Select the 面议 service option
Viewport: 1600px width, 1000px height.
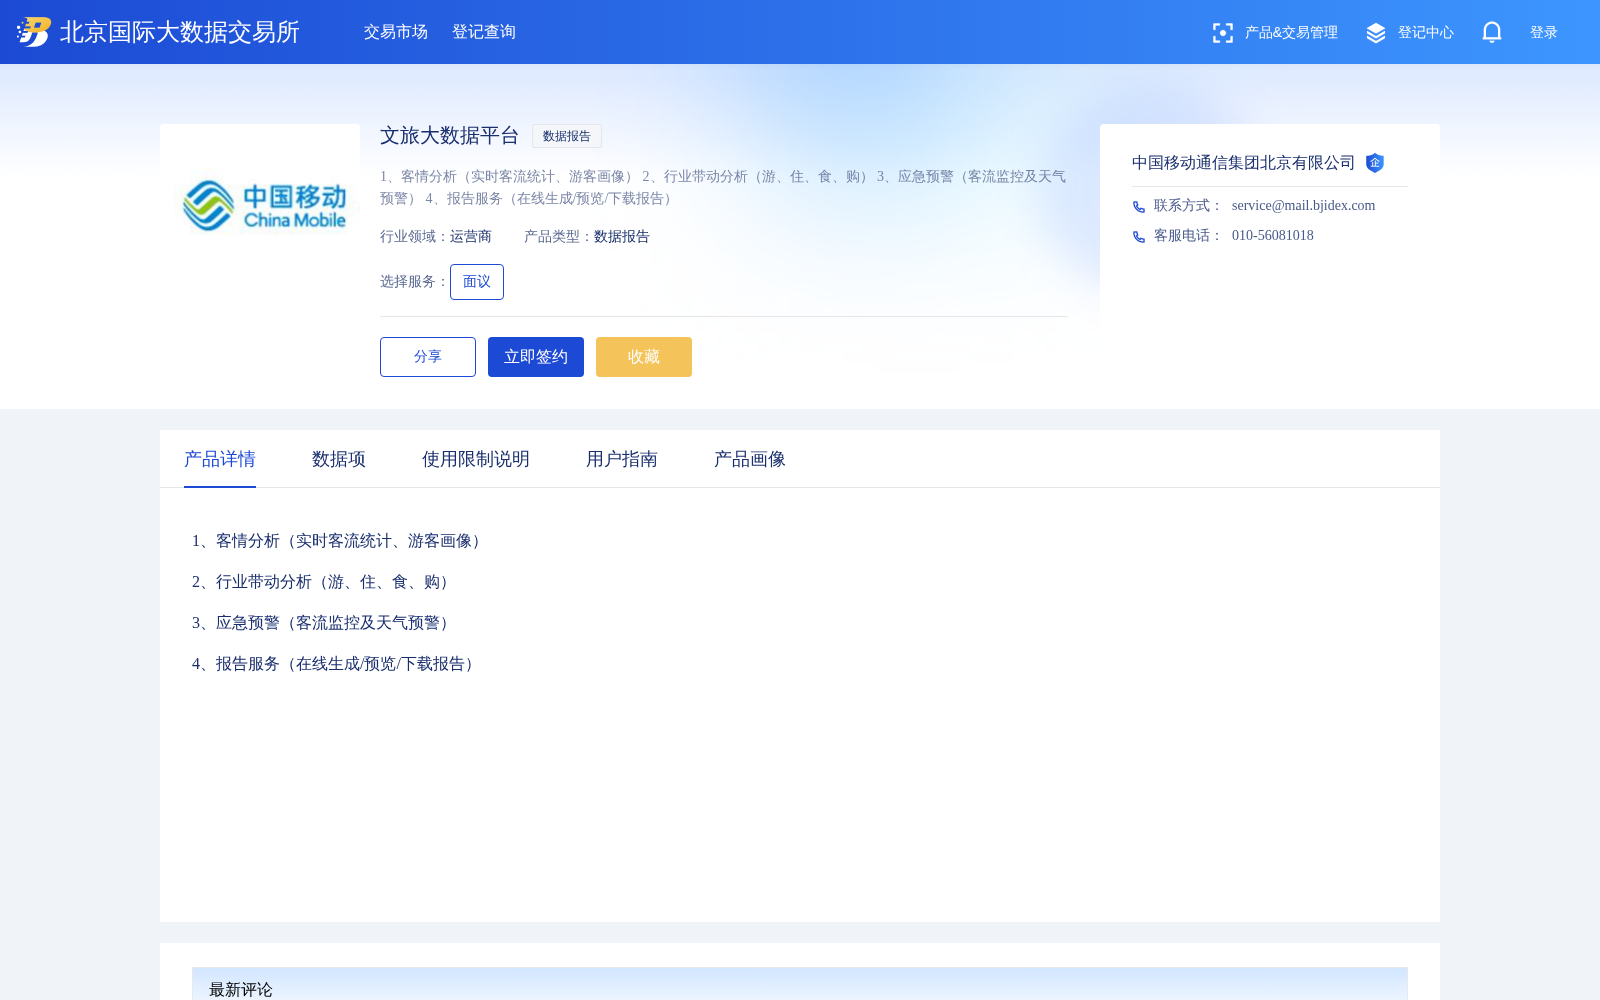point(477,282)
